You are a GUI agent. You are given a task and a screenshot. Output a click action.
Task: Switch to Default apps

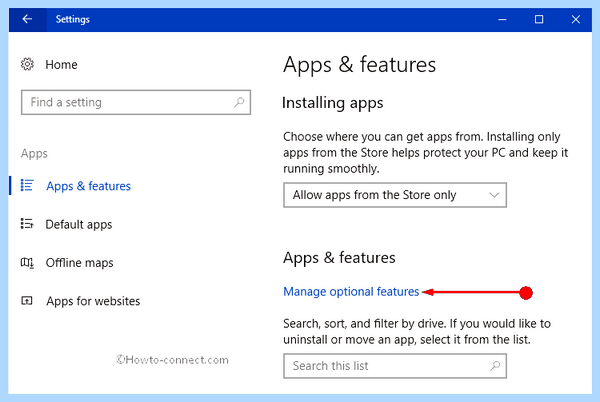click(79, 225)
